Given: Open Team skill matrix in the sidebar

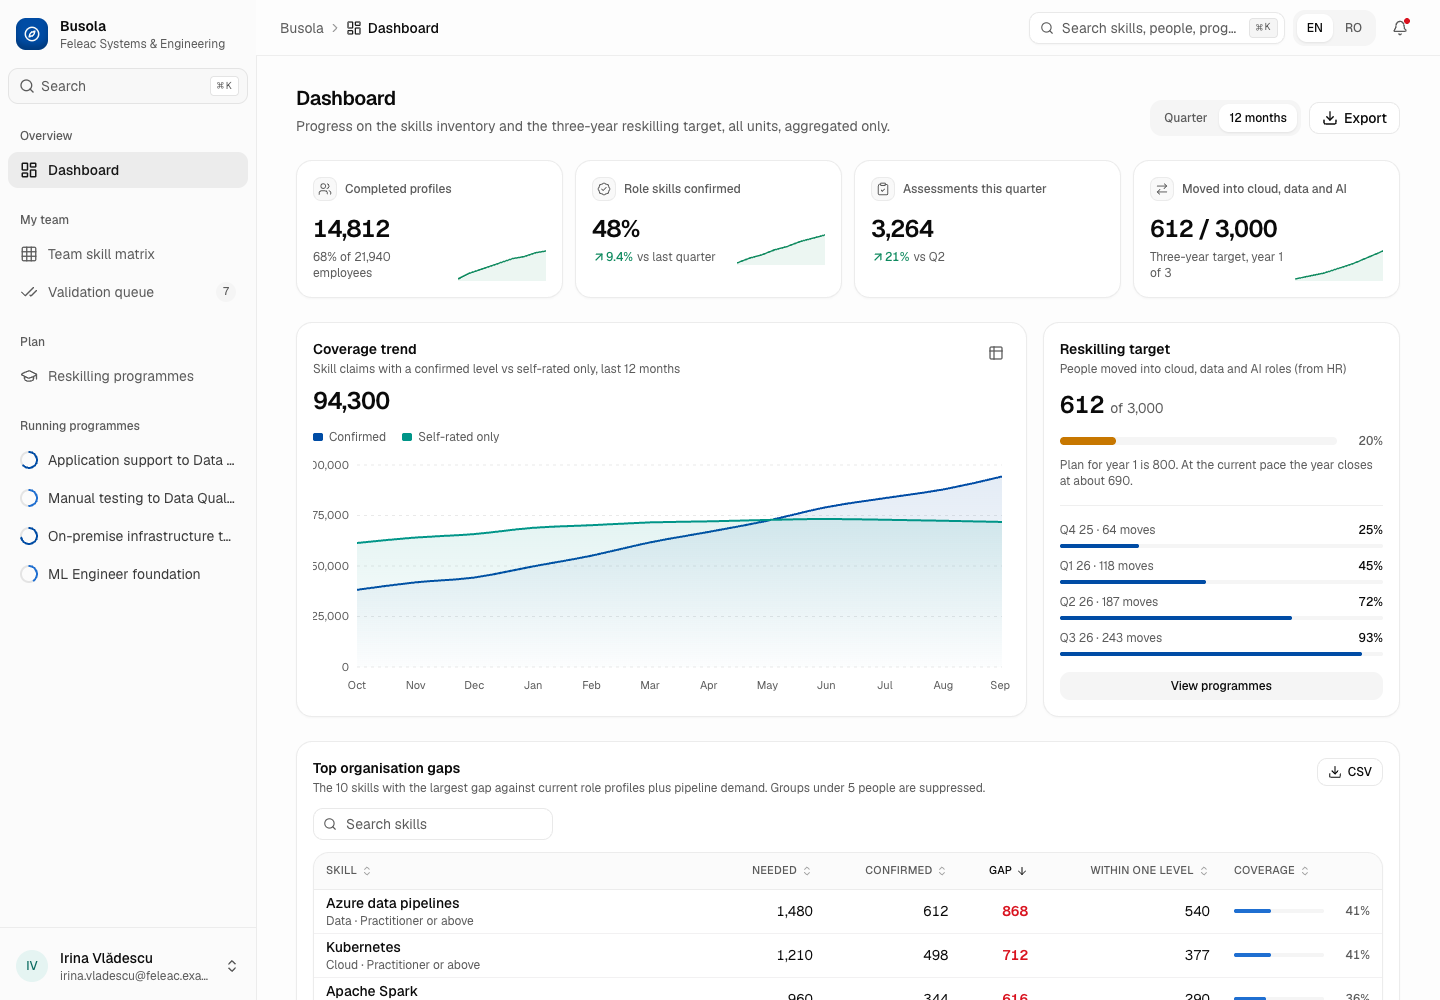Looking at the screenshot, I should tap(128, 254).
